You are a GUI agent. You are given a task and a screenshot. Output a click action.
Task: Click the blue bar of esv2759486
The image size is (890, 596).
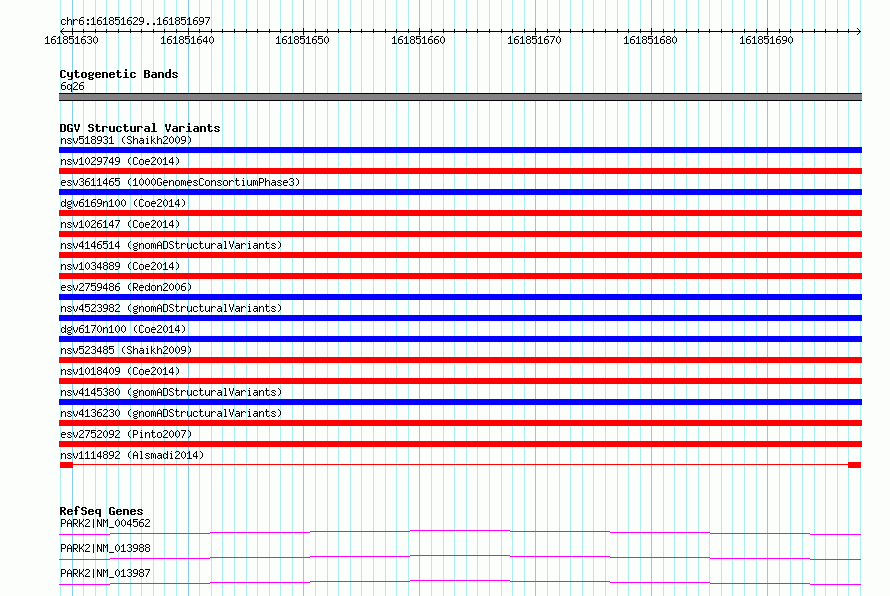pos(460,297)
